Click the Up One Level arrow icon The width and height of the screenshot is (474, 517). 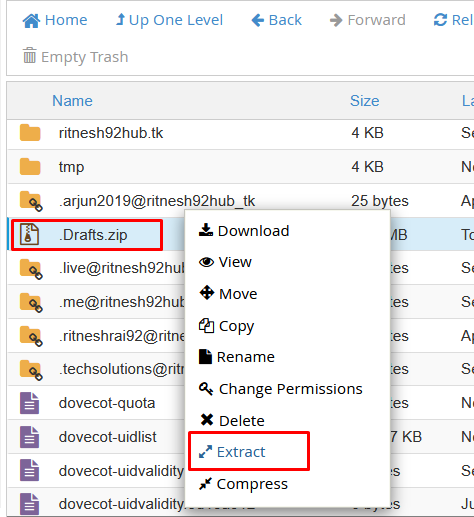point(120,19)
